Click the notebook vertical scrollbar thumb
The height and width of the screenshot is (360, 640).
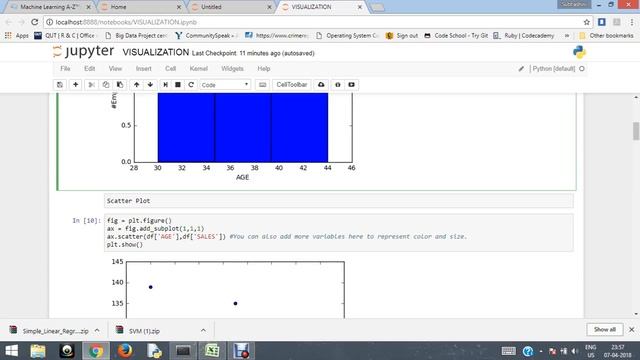click(x=636, y=131)
